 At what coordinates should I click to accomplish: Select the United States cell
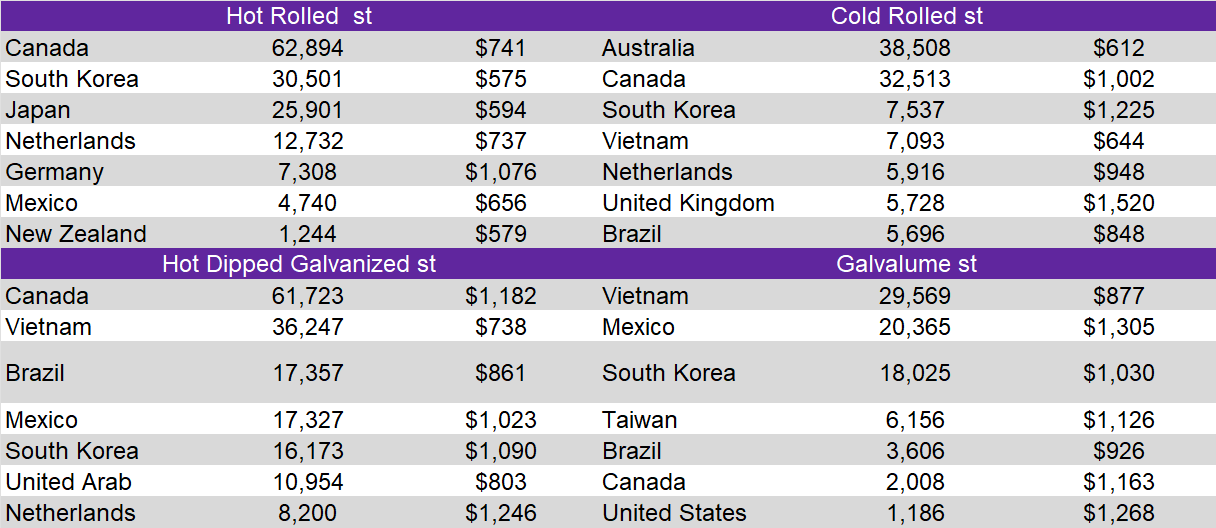(x=674, y=513)
